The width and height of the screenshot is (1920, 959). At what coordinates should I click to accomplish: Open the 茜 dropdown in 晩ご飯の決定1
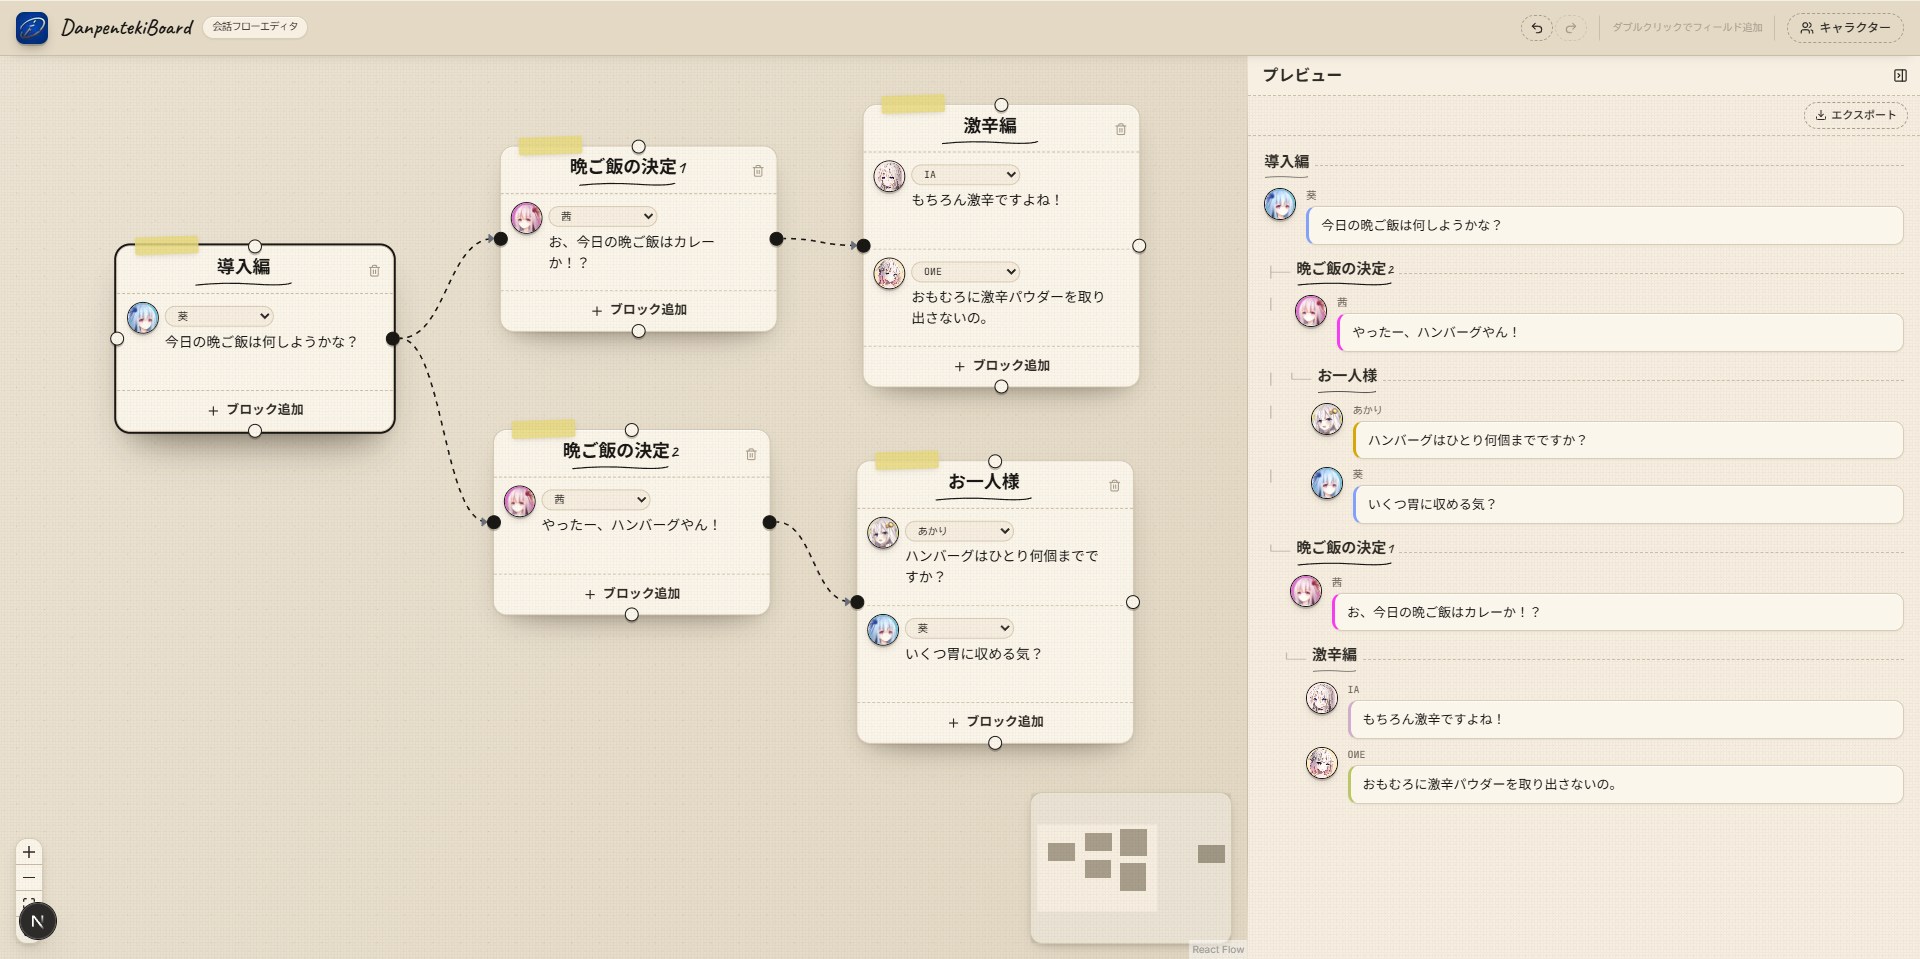coord(603,216)
